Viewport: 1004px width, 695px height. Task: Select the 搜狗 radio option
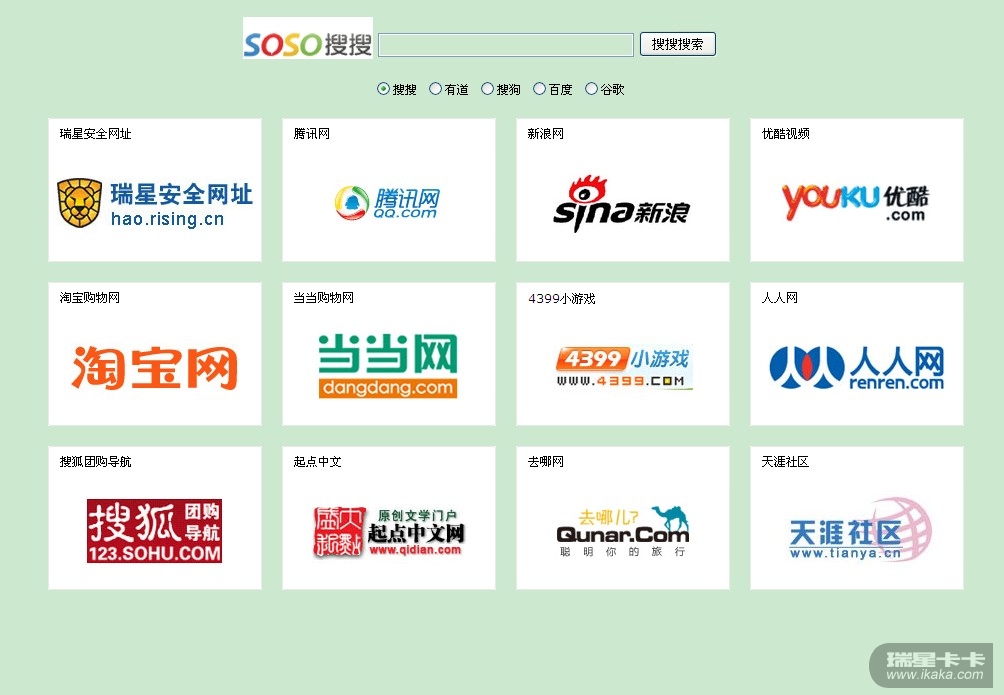(x=487, y=89)
